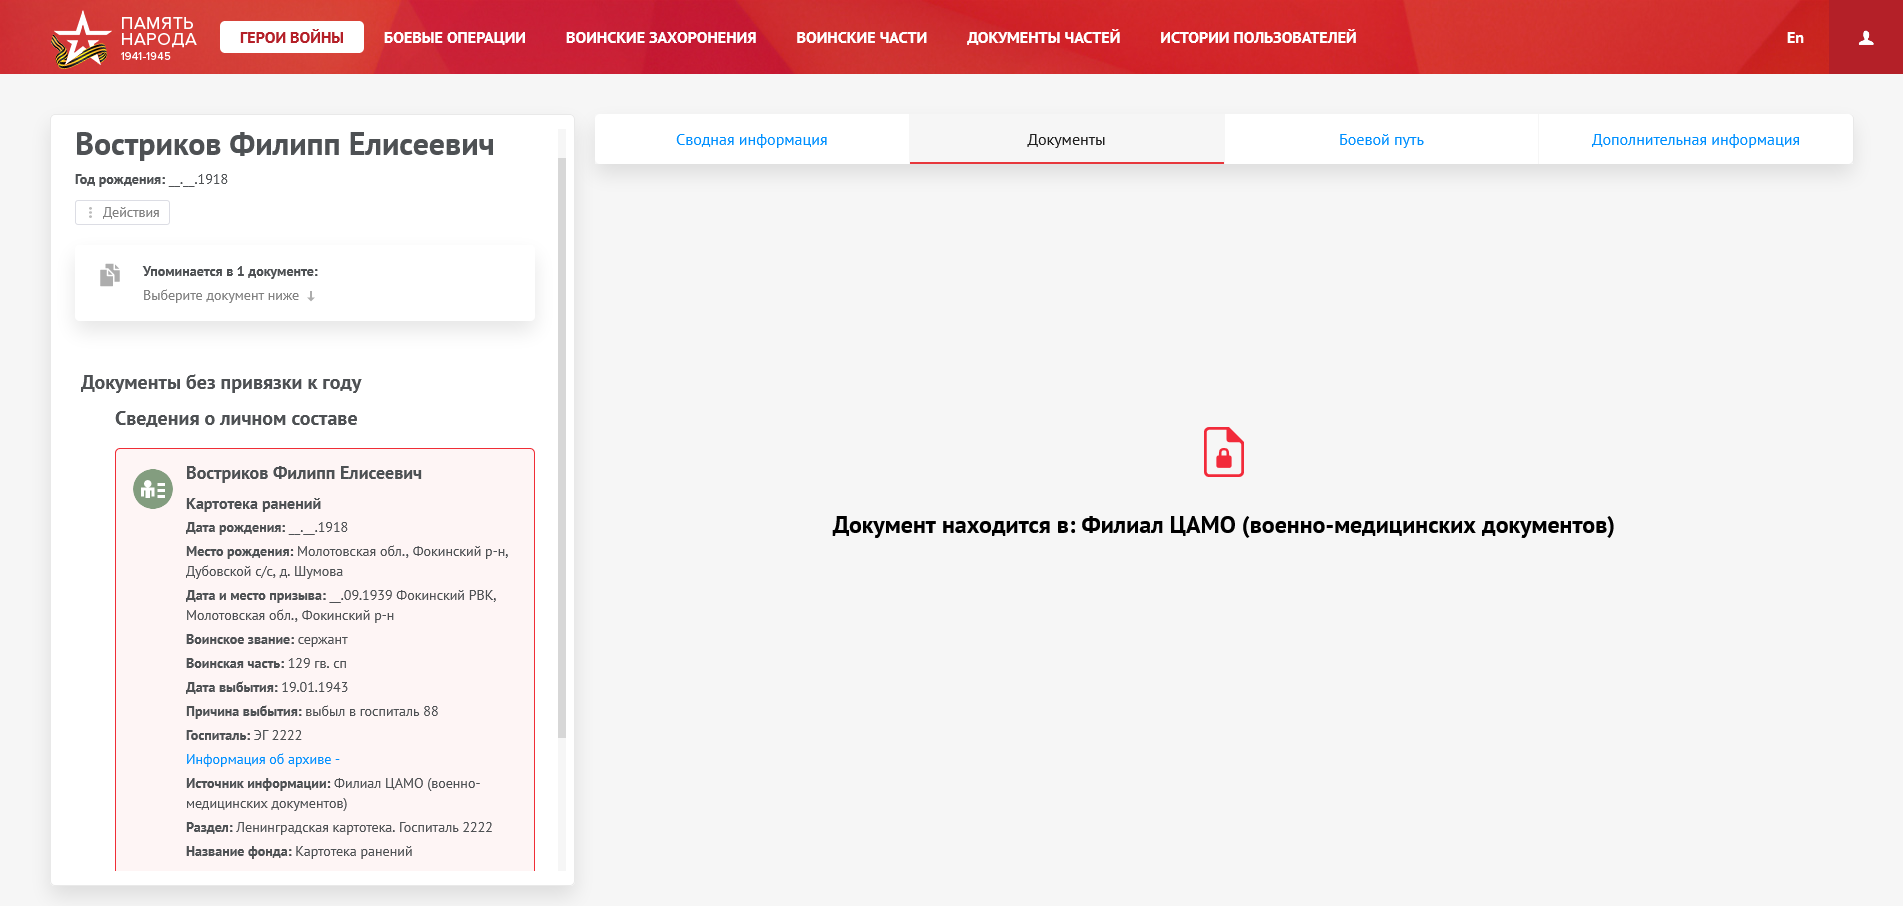
Task: Click the left panel vertical scrollbar
Action: (562, 450)
